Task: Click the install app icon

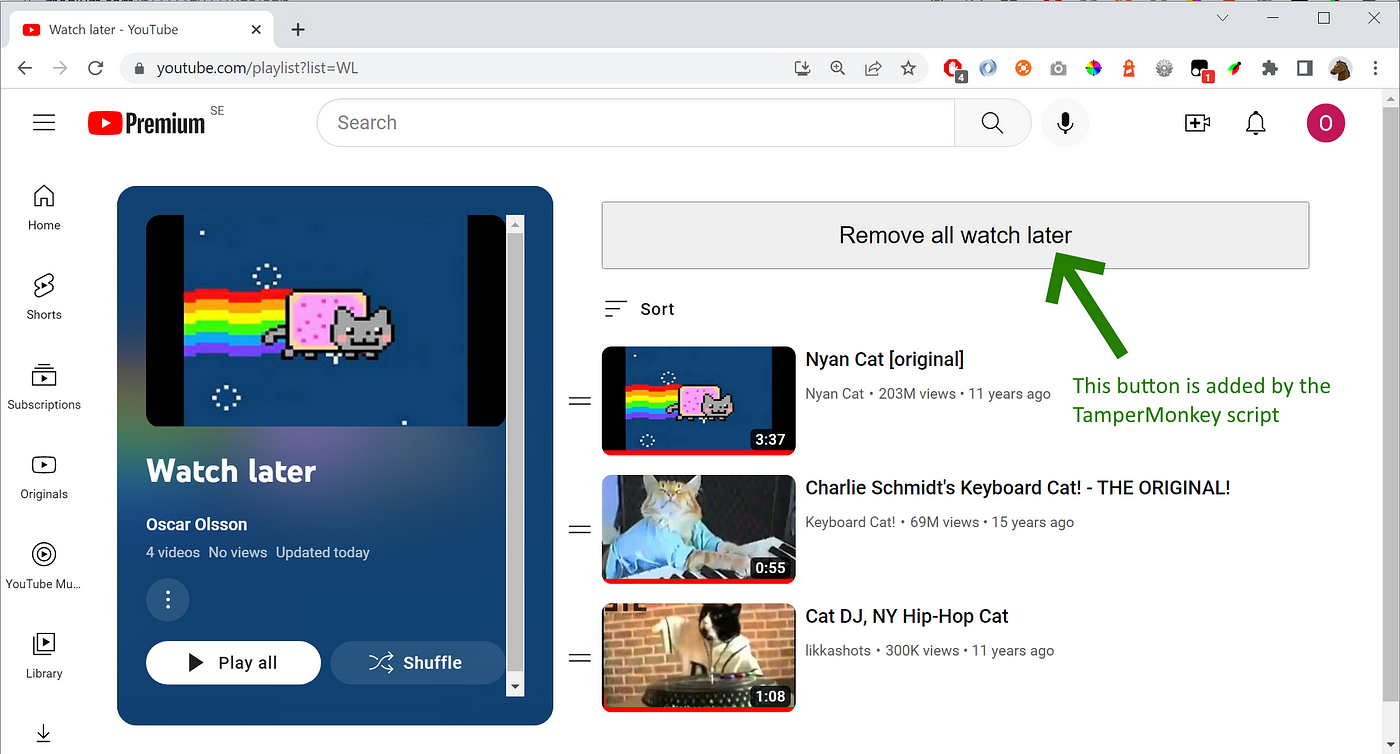Action: (802, 68)
